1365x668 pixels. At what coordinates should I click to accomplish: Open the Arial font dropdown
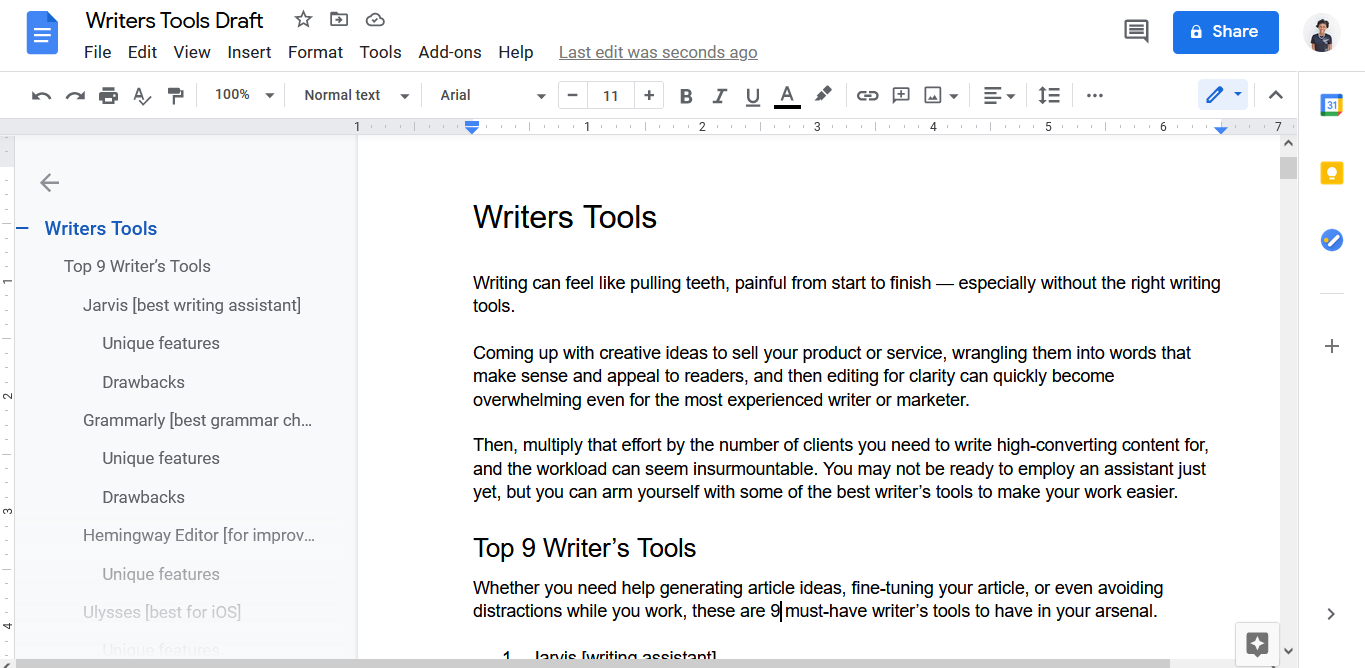click(x=493, y=95)
